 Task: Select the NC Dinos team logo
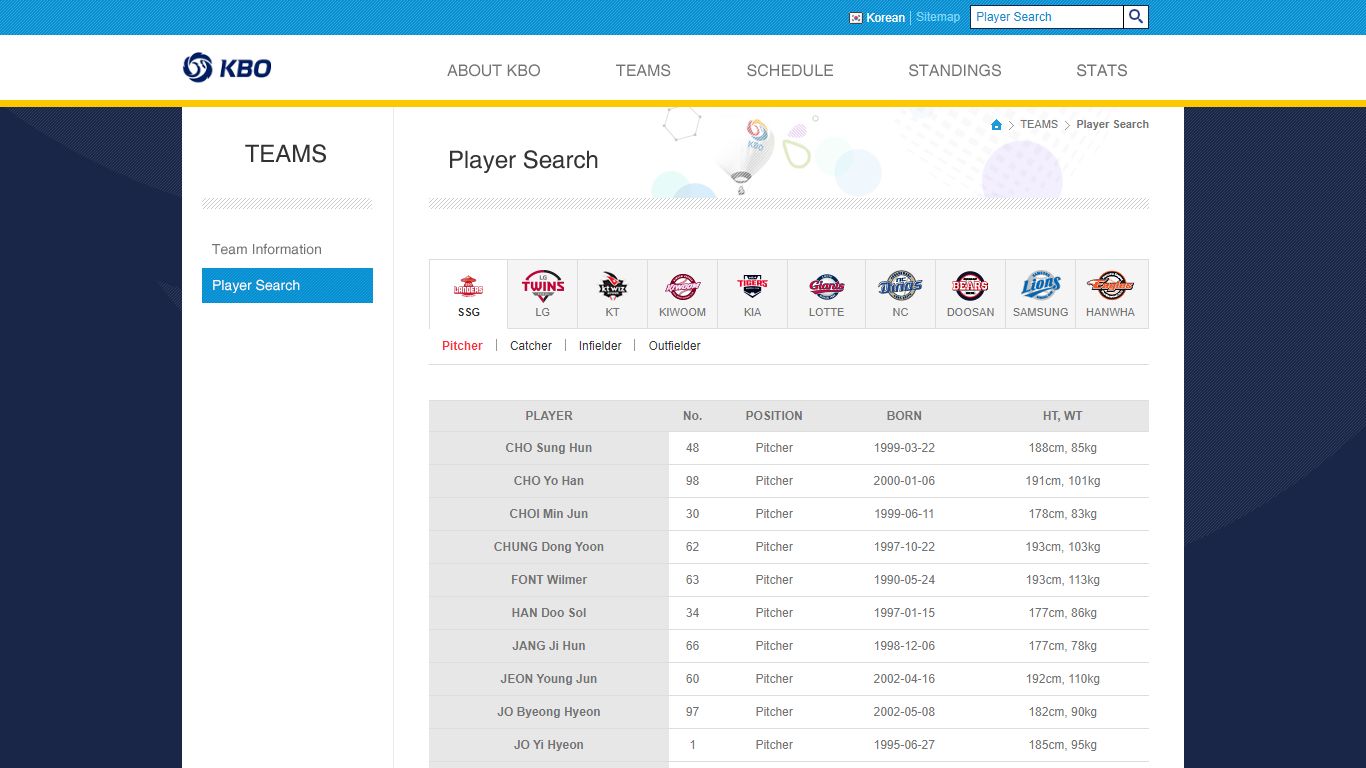click(900, 286)
